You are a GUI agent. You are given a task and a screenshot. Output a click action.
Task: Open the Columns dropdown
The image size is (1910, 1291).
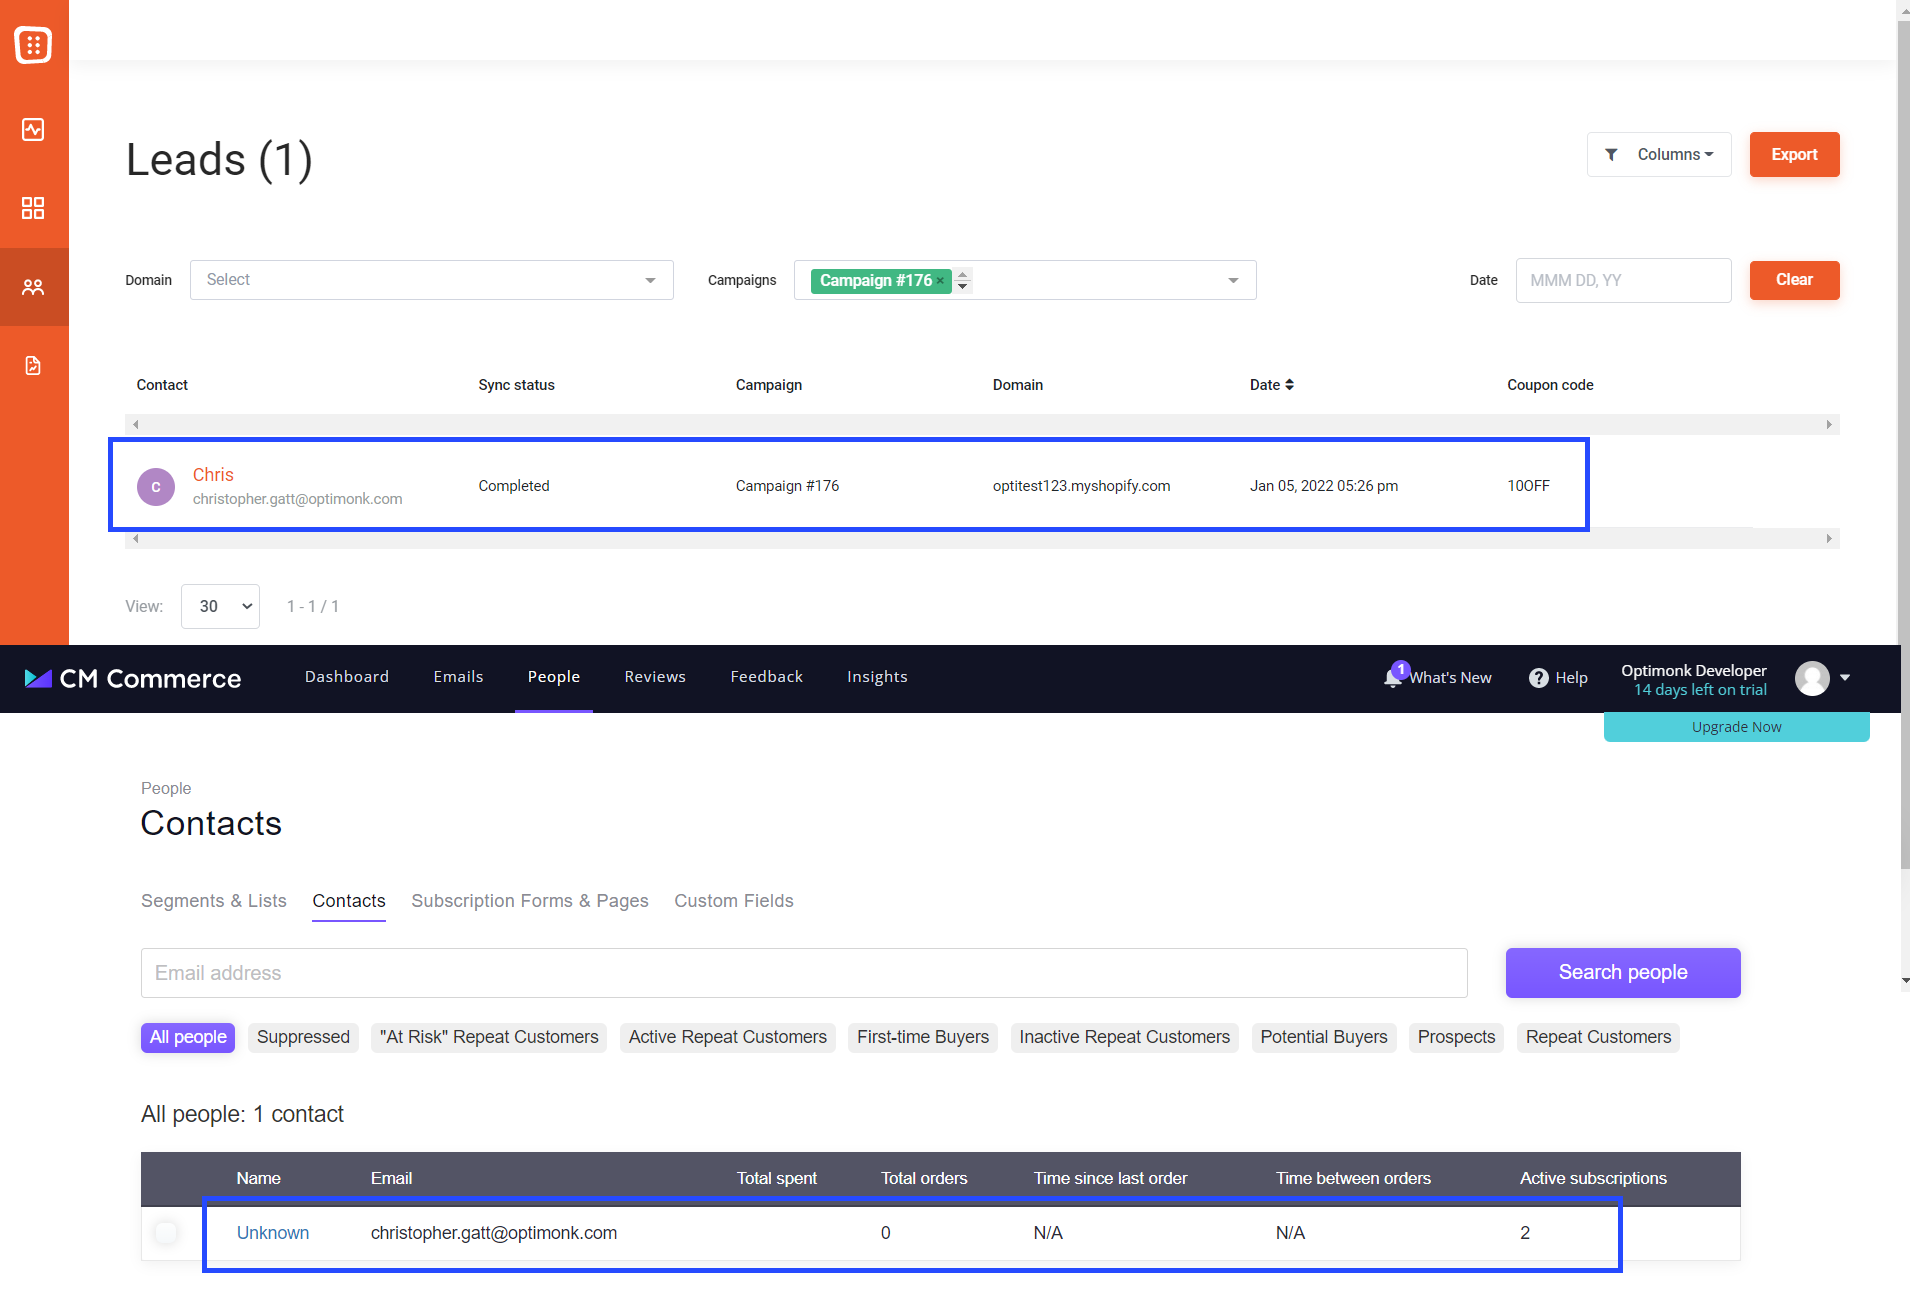(1659, 155)
